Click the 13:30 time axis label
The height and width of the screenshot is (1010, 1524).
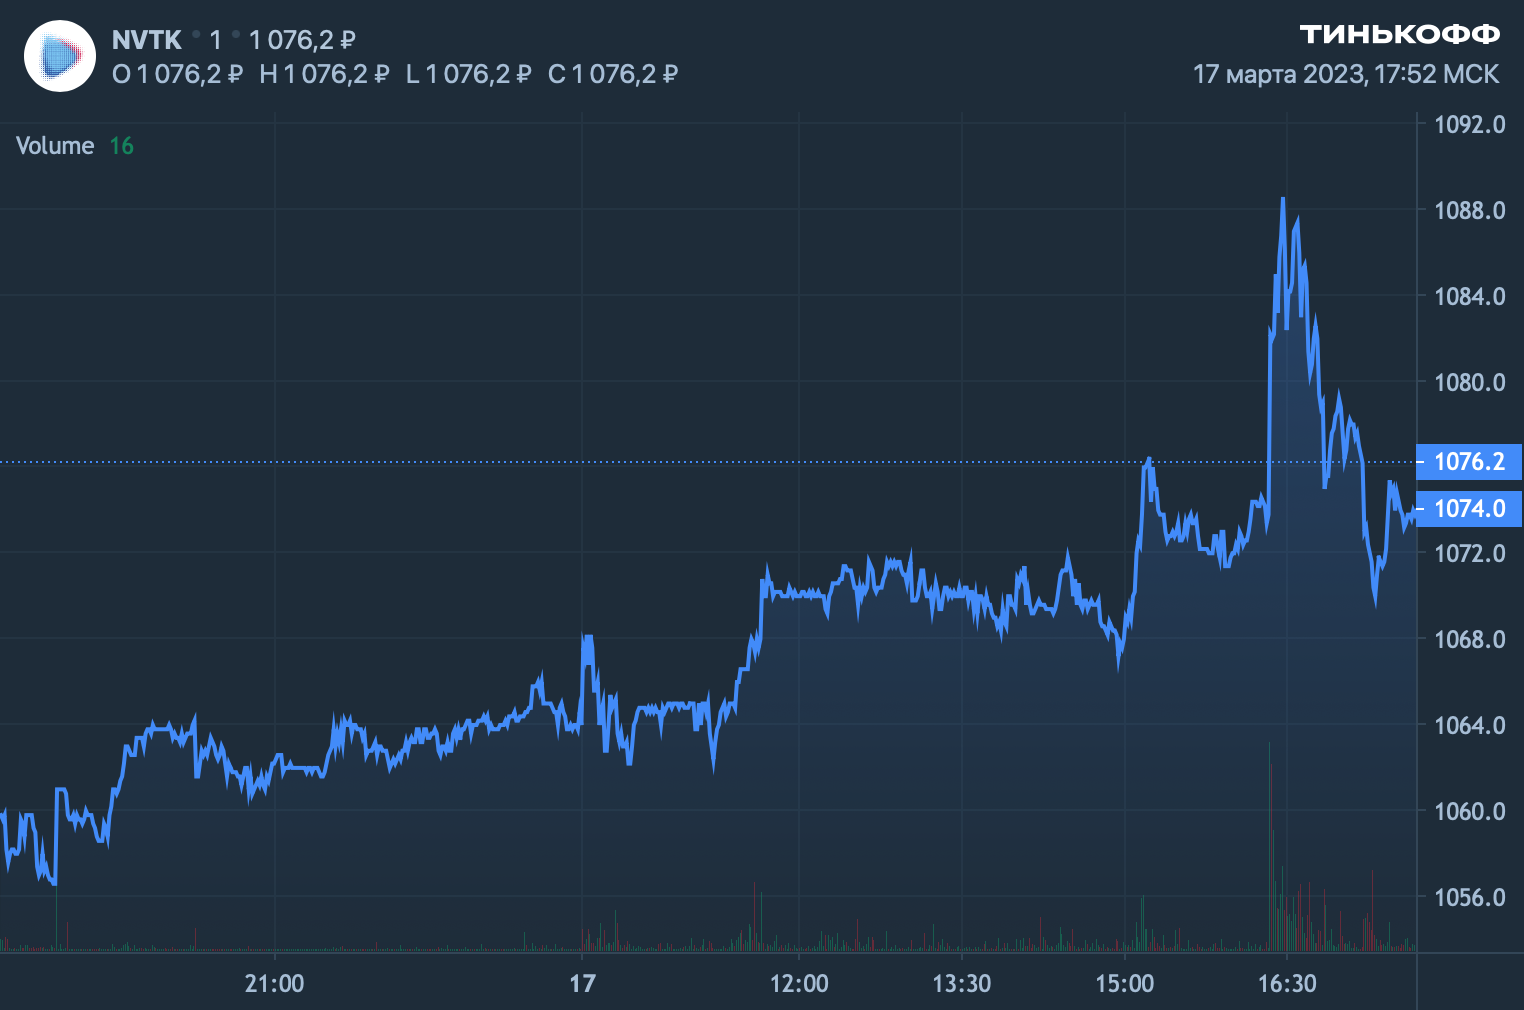tap(961, 984)
